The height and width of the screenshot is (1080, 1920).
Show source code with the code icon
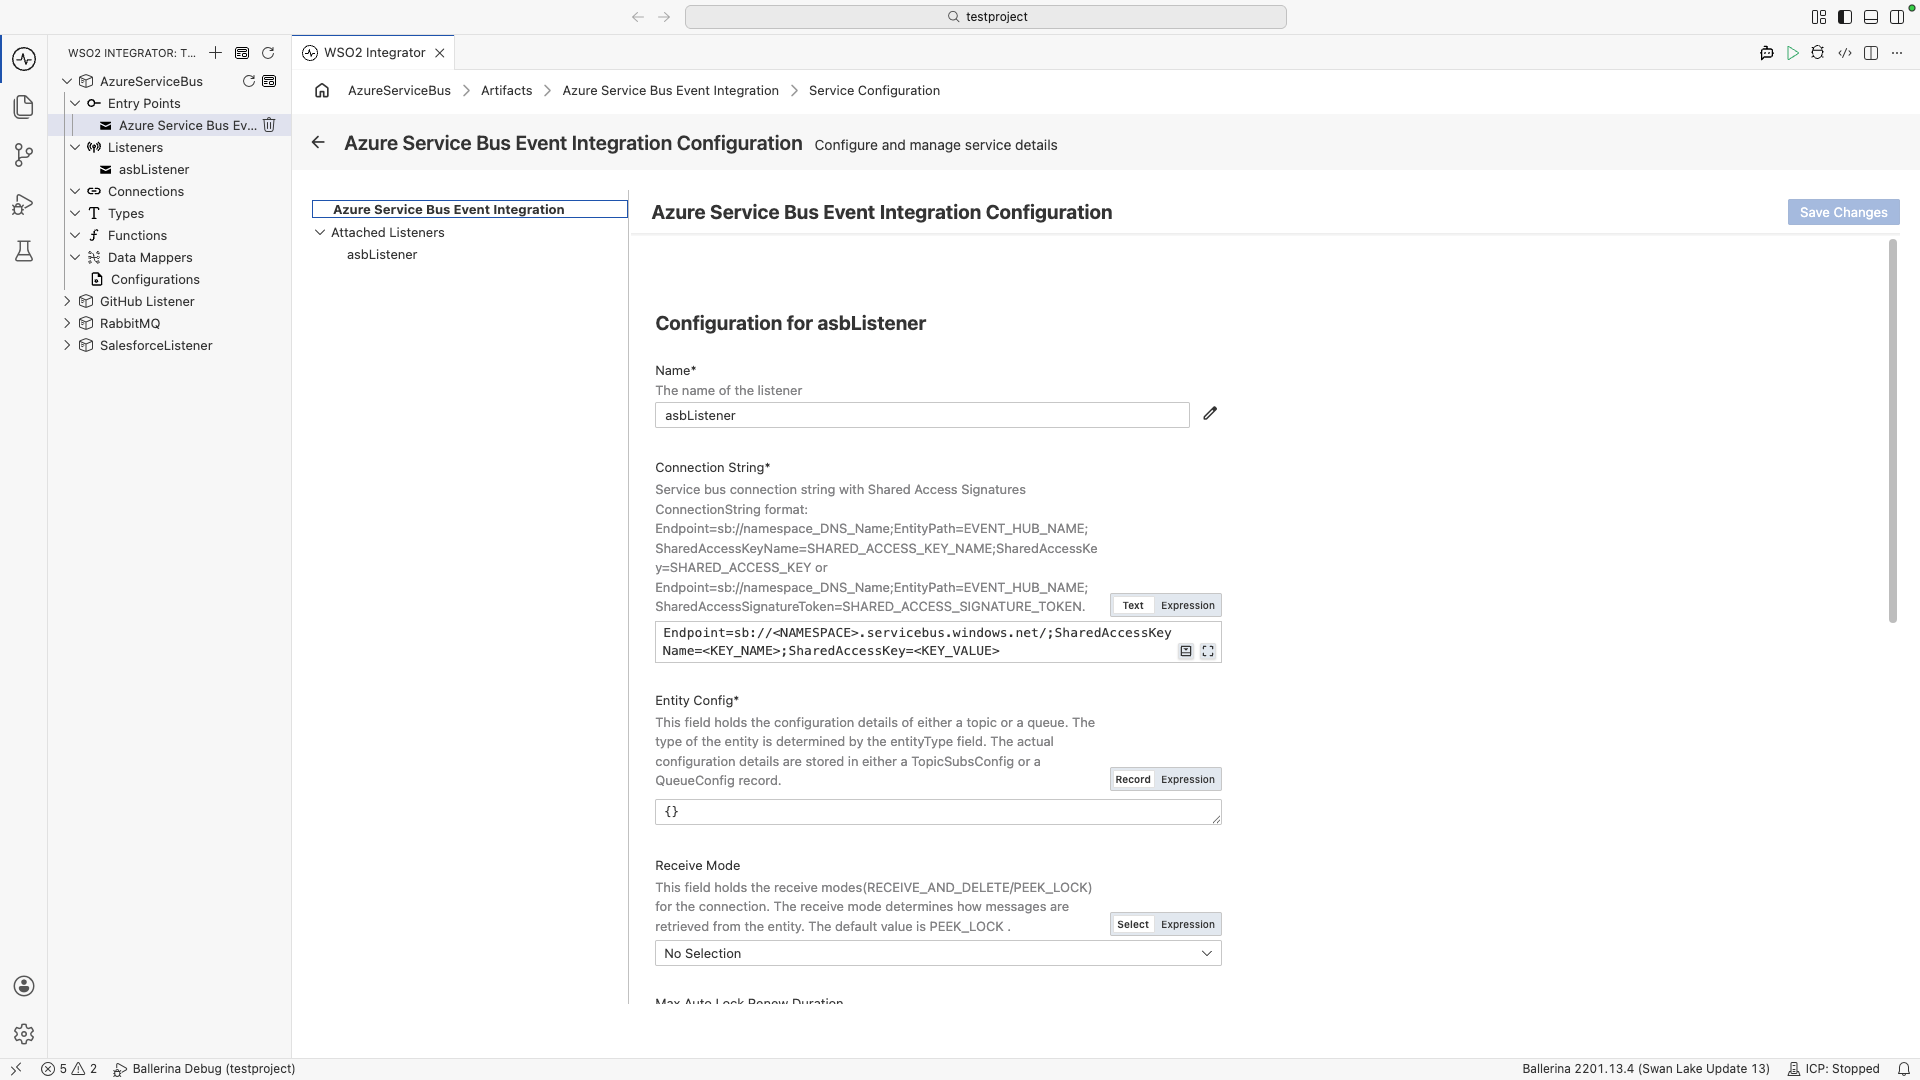(x=1845, y=53)
